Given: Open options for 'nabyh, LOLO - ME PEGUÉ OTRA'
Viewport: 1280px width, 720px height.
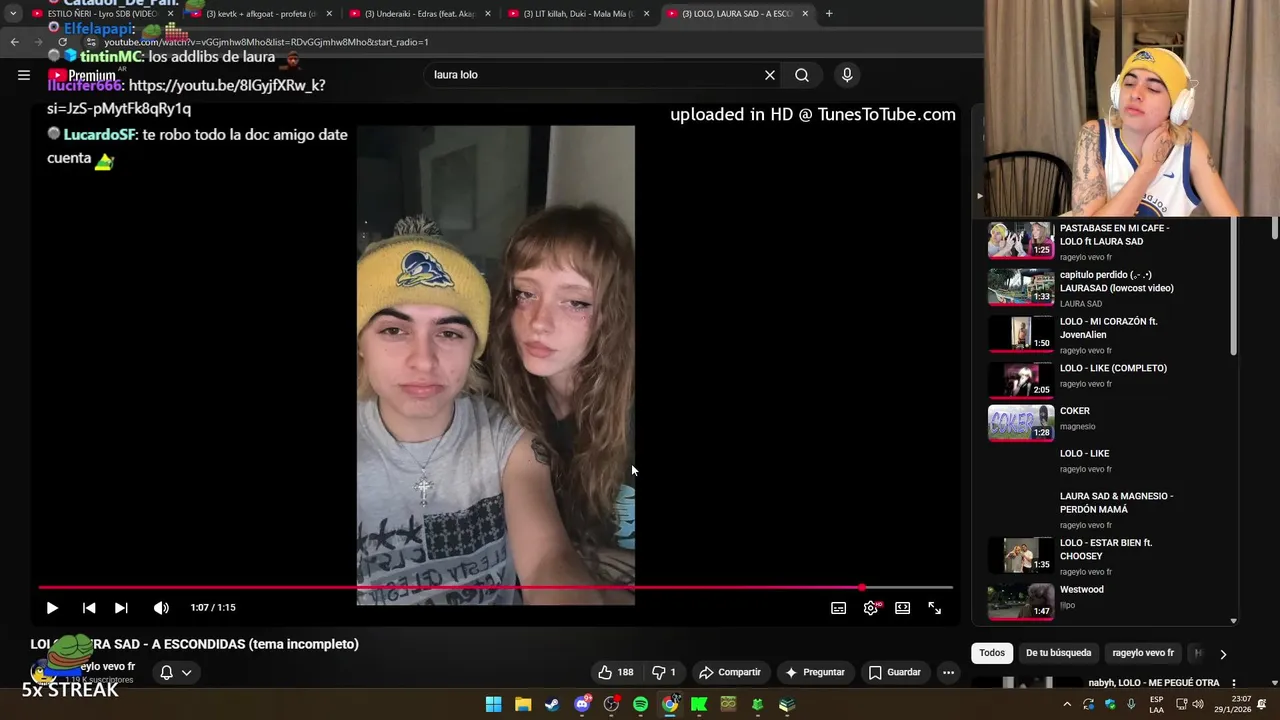Looking at the screenshot, I should coord(1233,684).
